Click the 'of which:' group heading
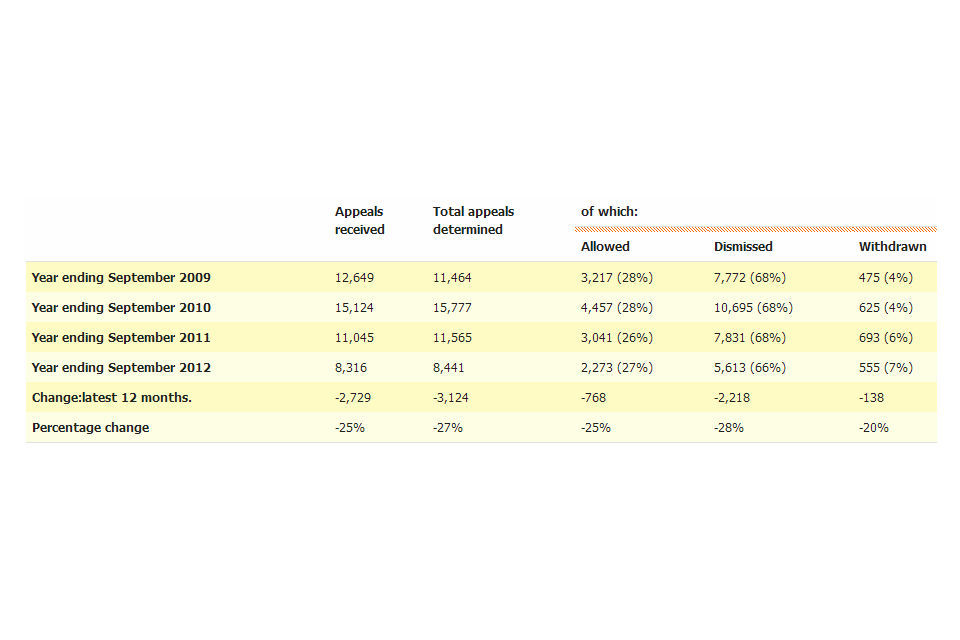The height and width of the screenshot is (640, 960). pos(609,212)
